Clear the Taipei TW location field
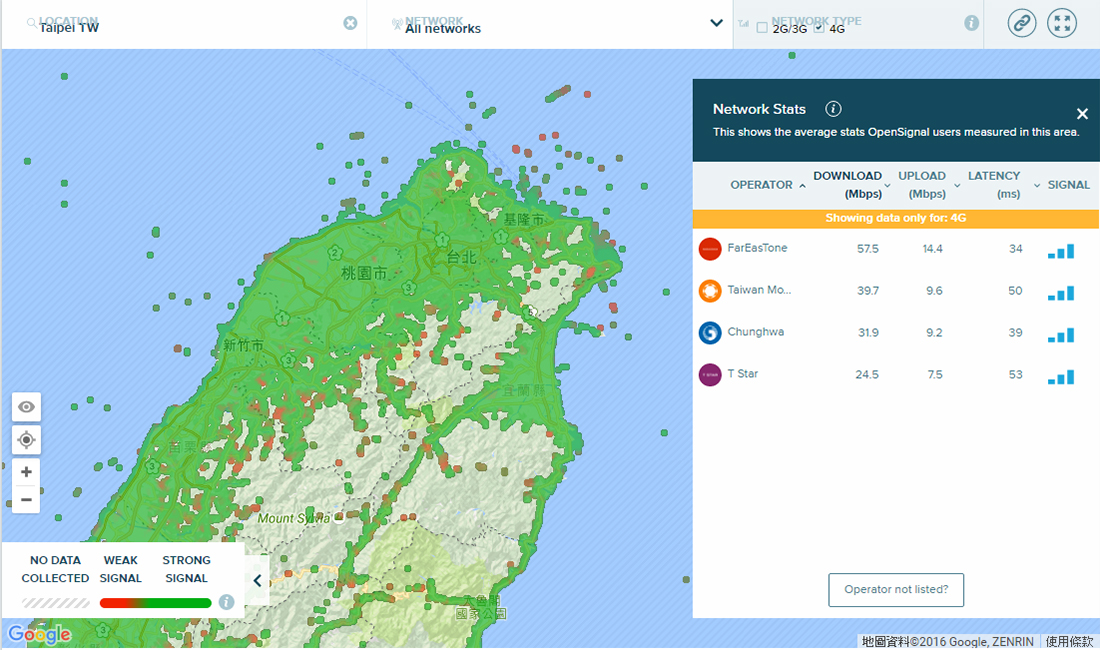Screen dimensions: 1100x650 click(x=350, y=23)
